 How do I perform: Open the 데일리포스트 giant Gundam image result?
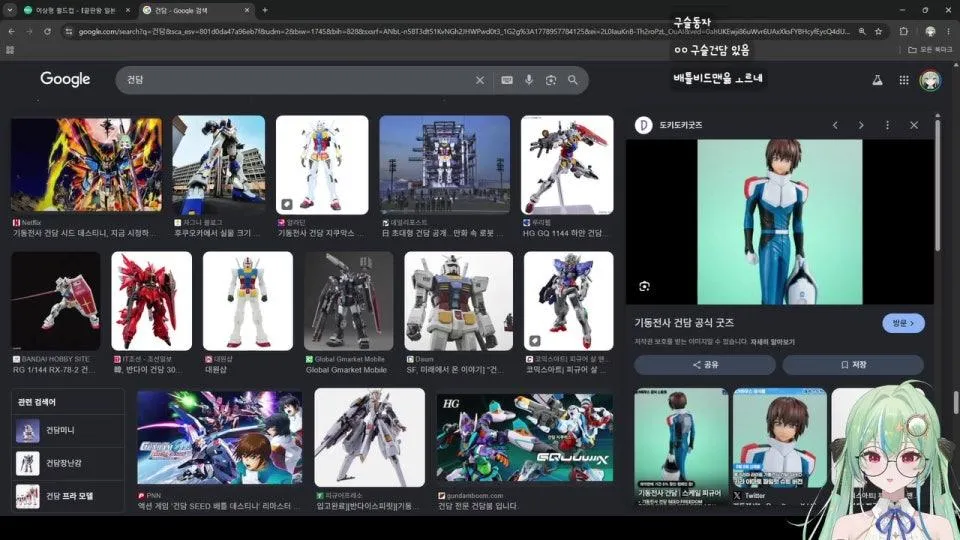(x=444, y=165)
